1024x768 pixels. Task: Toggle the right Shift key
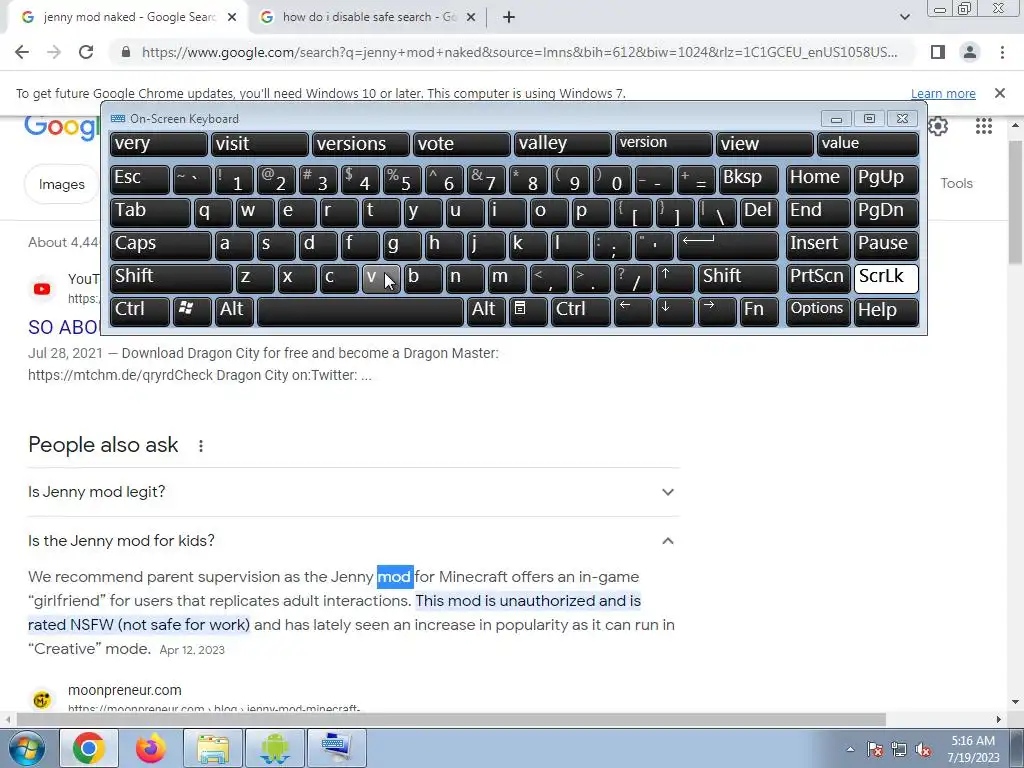click(x=738, y=278)
